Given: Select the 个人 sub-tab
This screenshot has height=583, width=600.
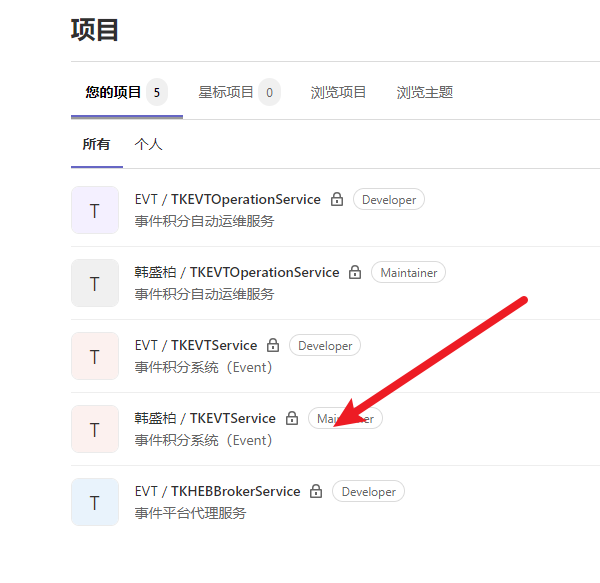Looking at the screenshot, I should [x=148, y=144].
